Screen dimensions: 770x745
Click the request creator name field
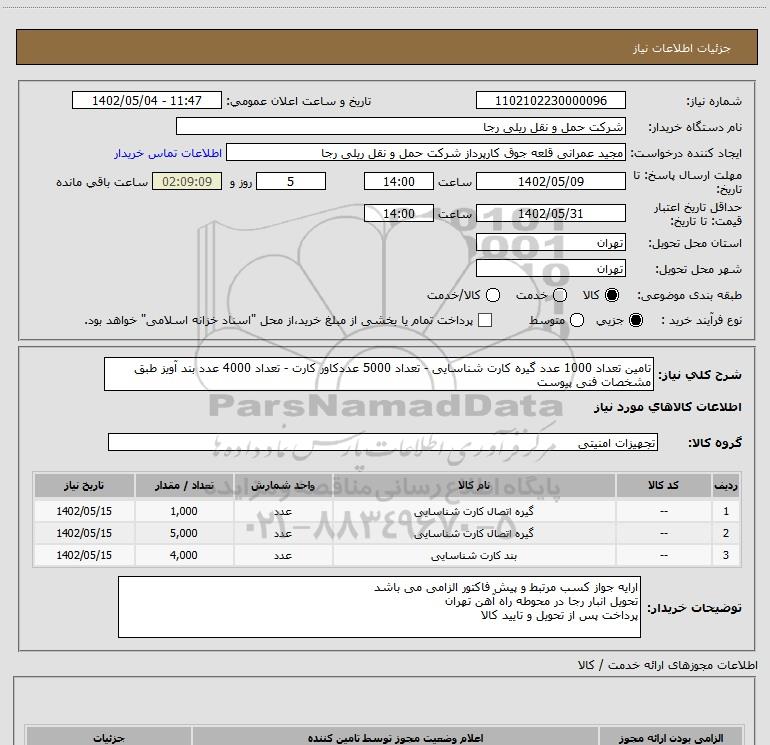(x=426, y=152)
